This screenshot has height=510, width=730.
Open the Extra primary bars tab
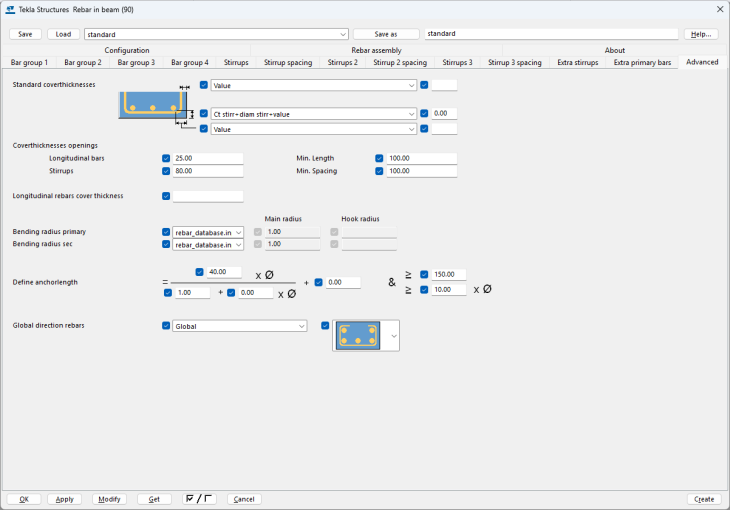(x=642, y=62)
